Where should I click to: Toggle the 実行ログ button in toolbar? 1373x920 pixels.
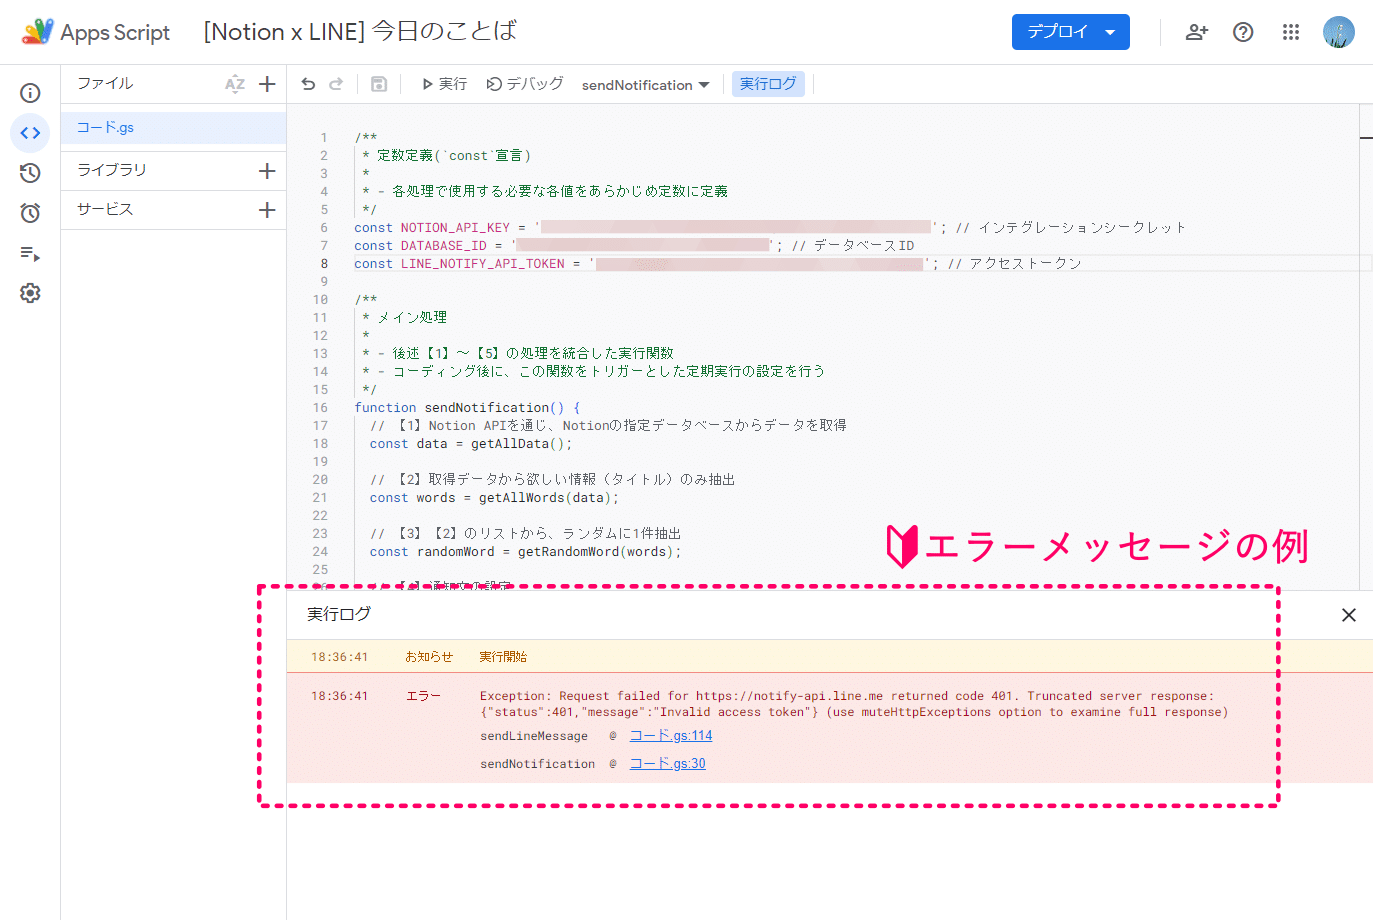click(x=768, y=84)
